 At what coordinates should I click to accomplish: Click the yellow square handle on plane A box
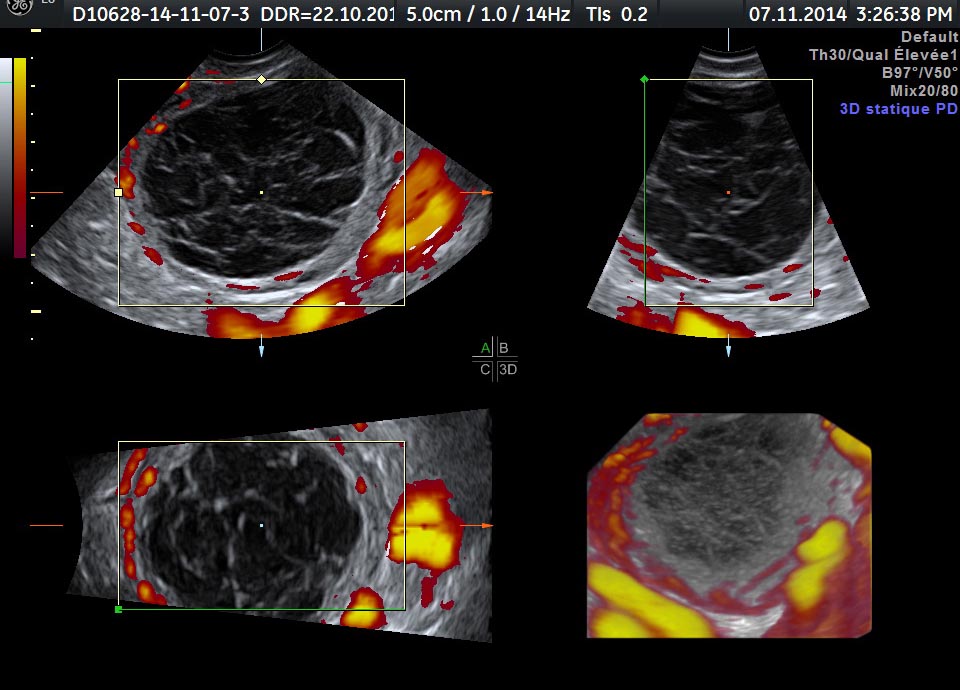(x=118, y=192)
